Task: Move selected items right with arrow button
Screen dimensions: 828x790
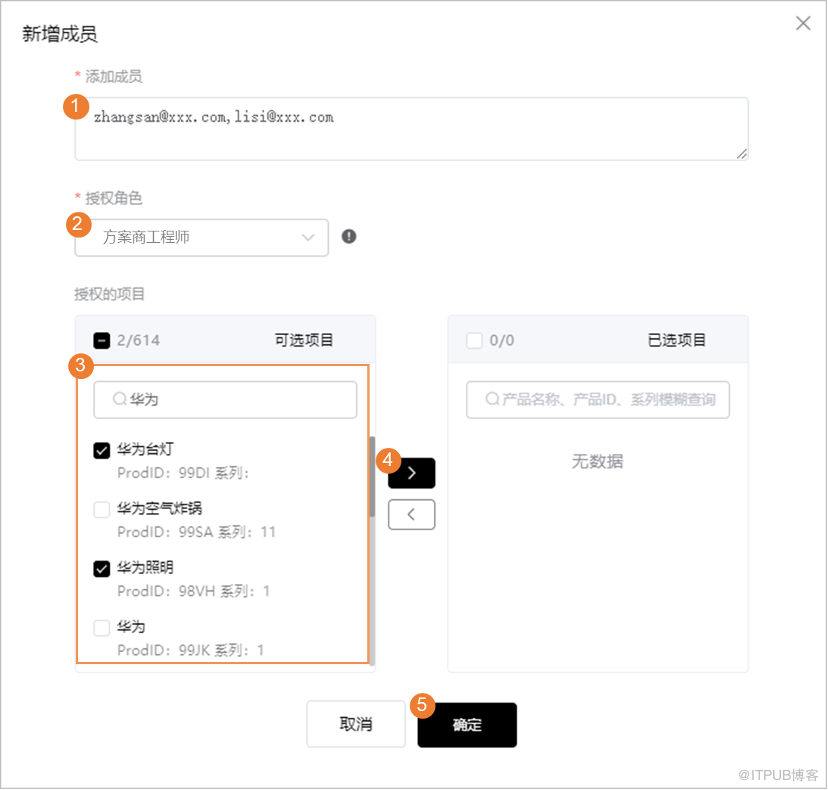Action: 412,473
